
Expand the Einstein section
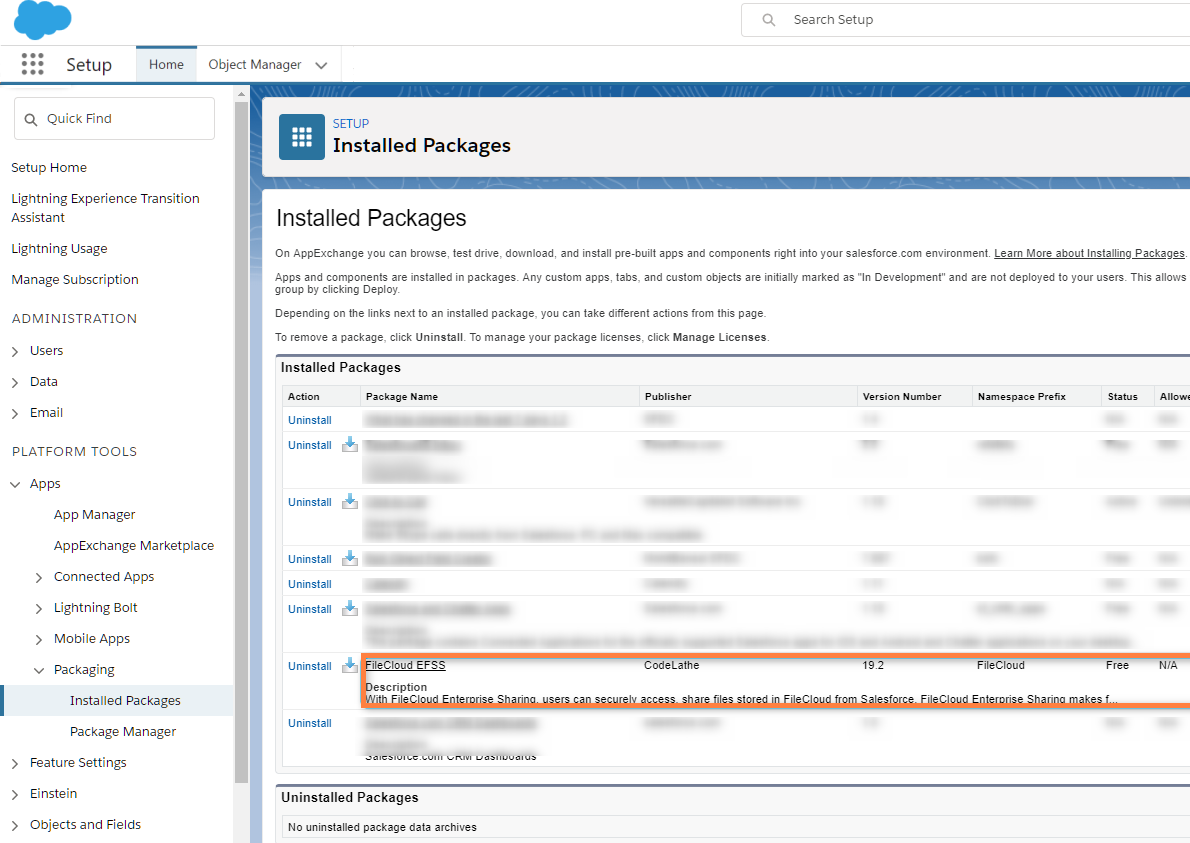tap(15, 794)
